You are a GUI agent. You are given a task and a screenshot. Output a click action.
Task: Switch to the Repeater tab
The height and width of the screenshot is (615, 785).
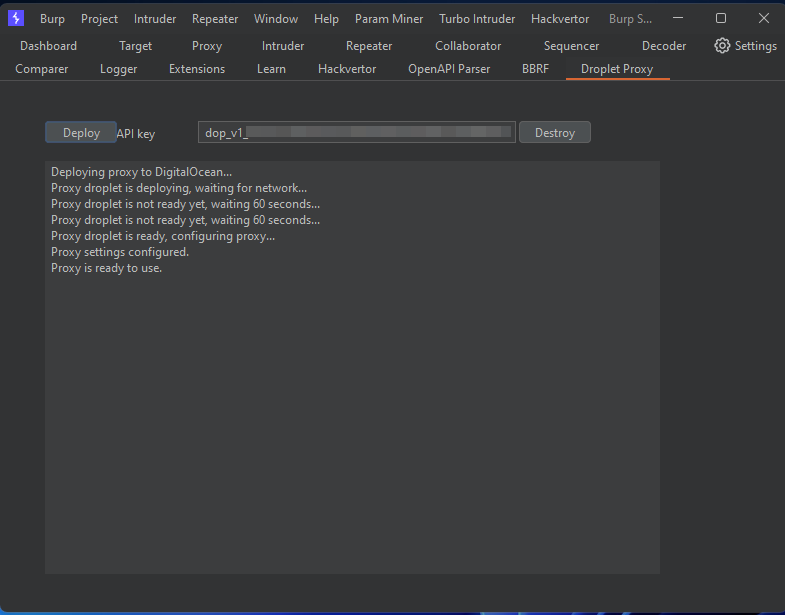[x=369, y=46]
